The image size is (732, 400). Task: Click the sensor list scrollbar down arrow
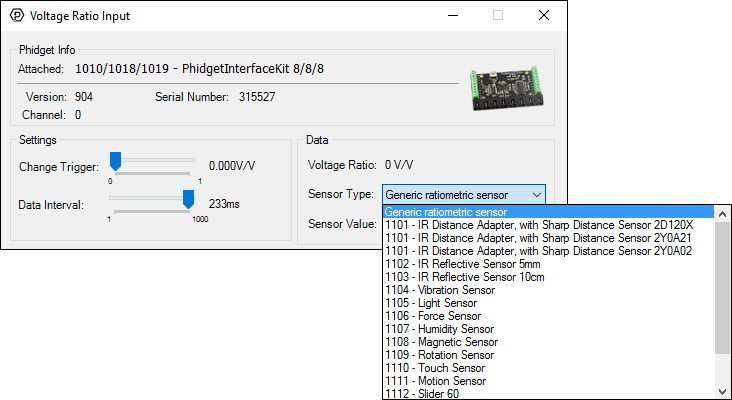[722, 392]
